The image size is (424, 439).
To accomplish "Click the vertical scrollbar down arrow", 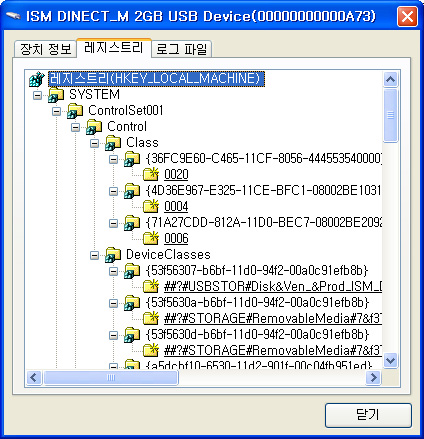I will (x=391, y=361).
